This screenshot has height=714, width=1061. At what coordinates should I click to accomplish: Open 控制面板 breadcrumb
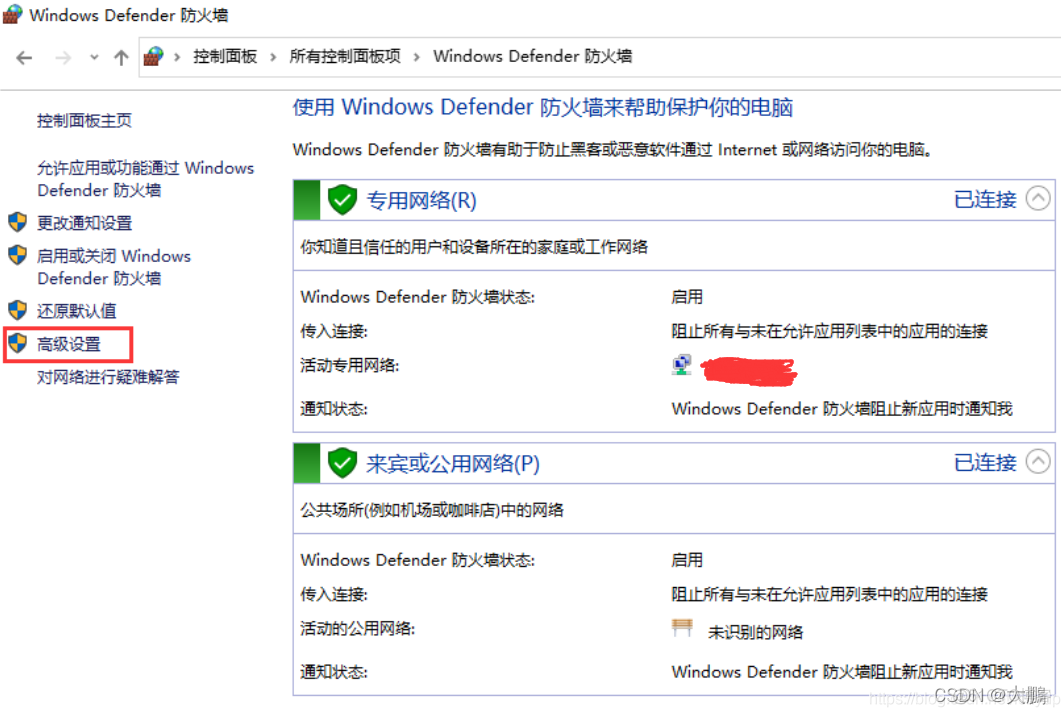225,56
